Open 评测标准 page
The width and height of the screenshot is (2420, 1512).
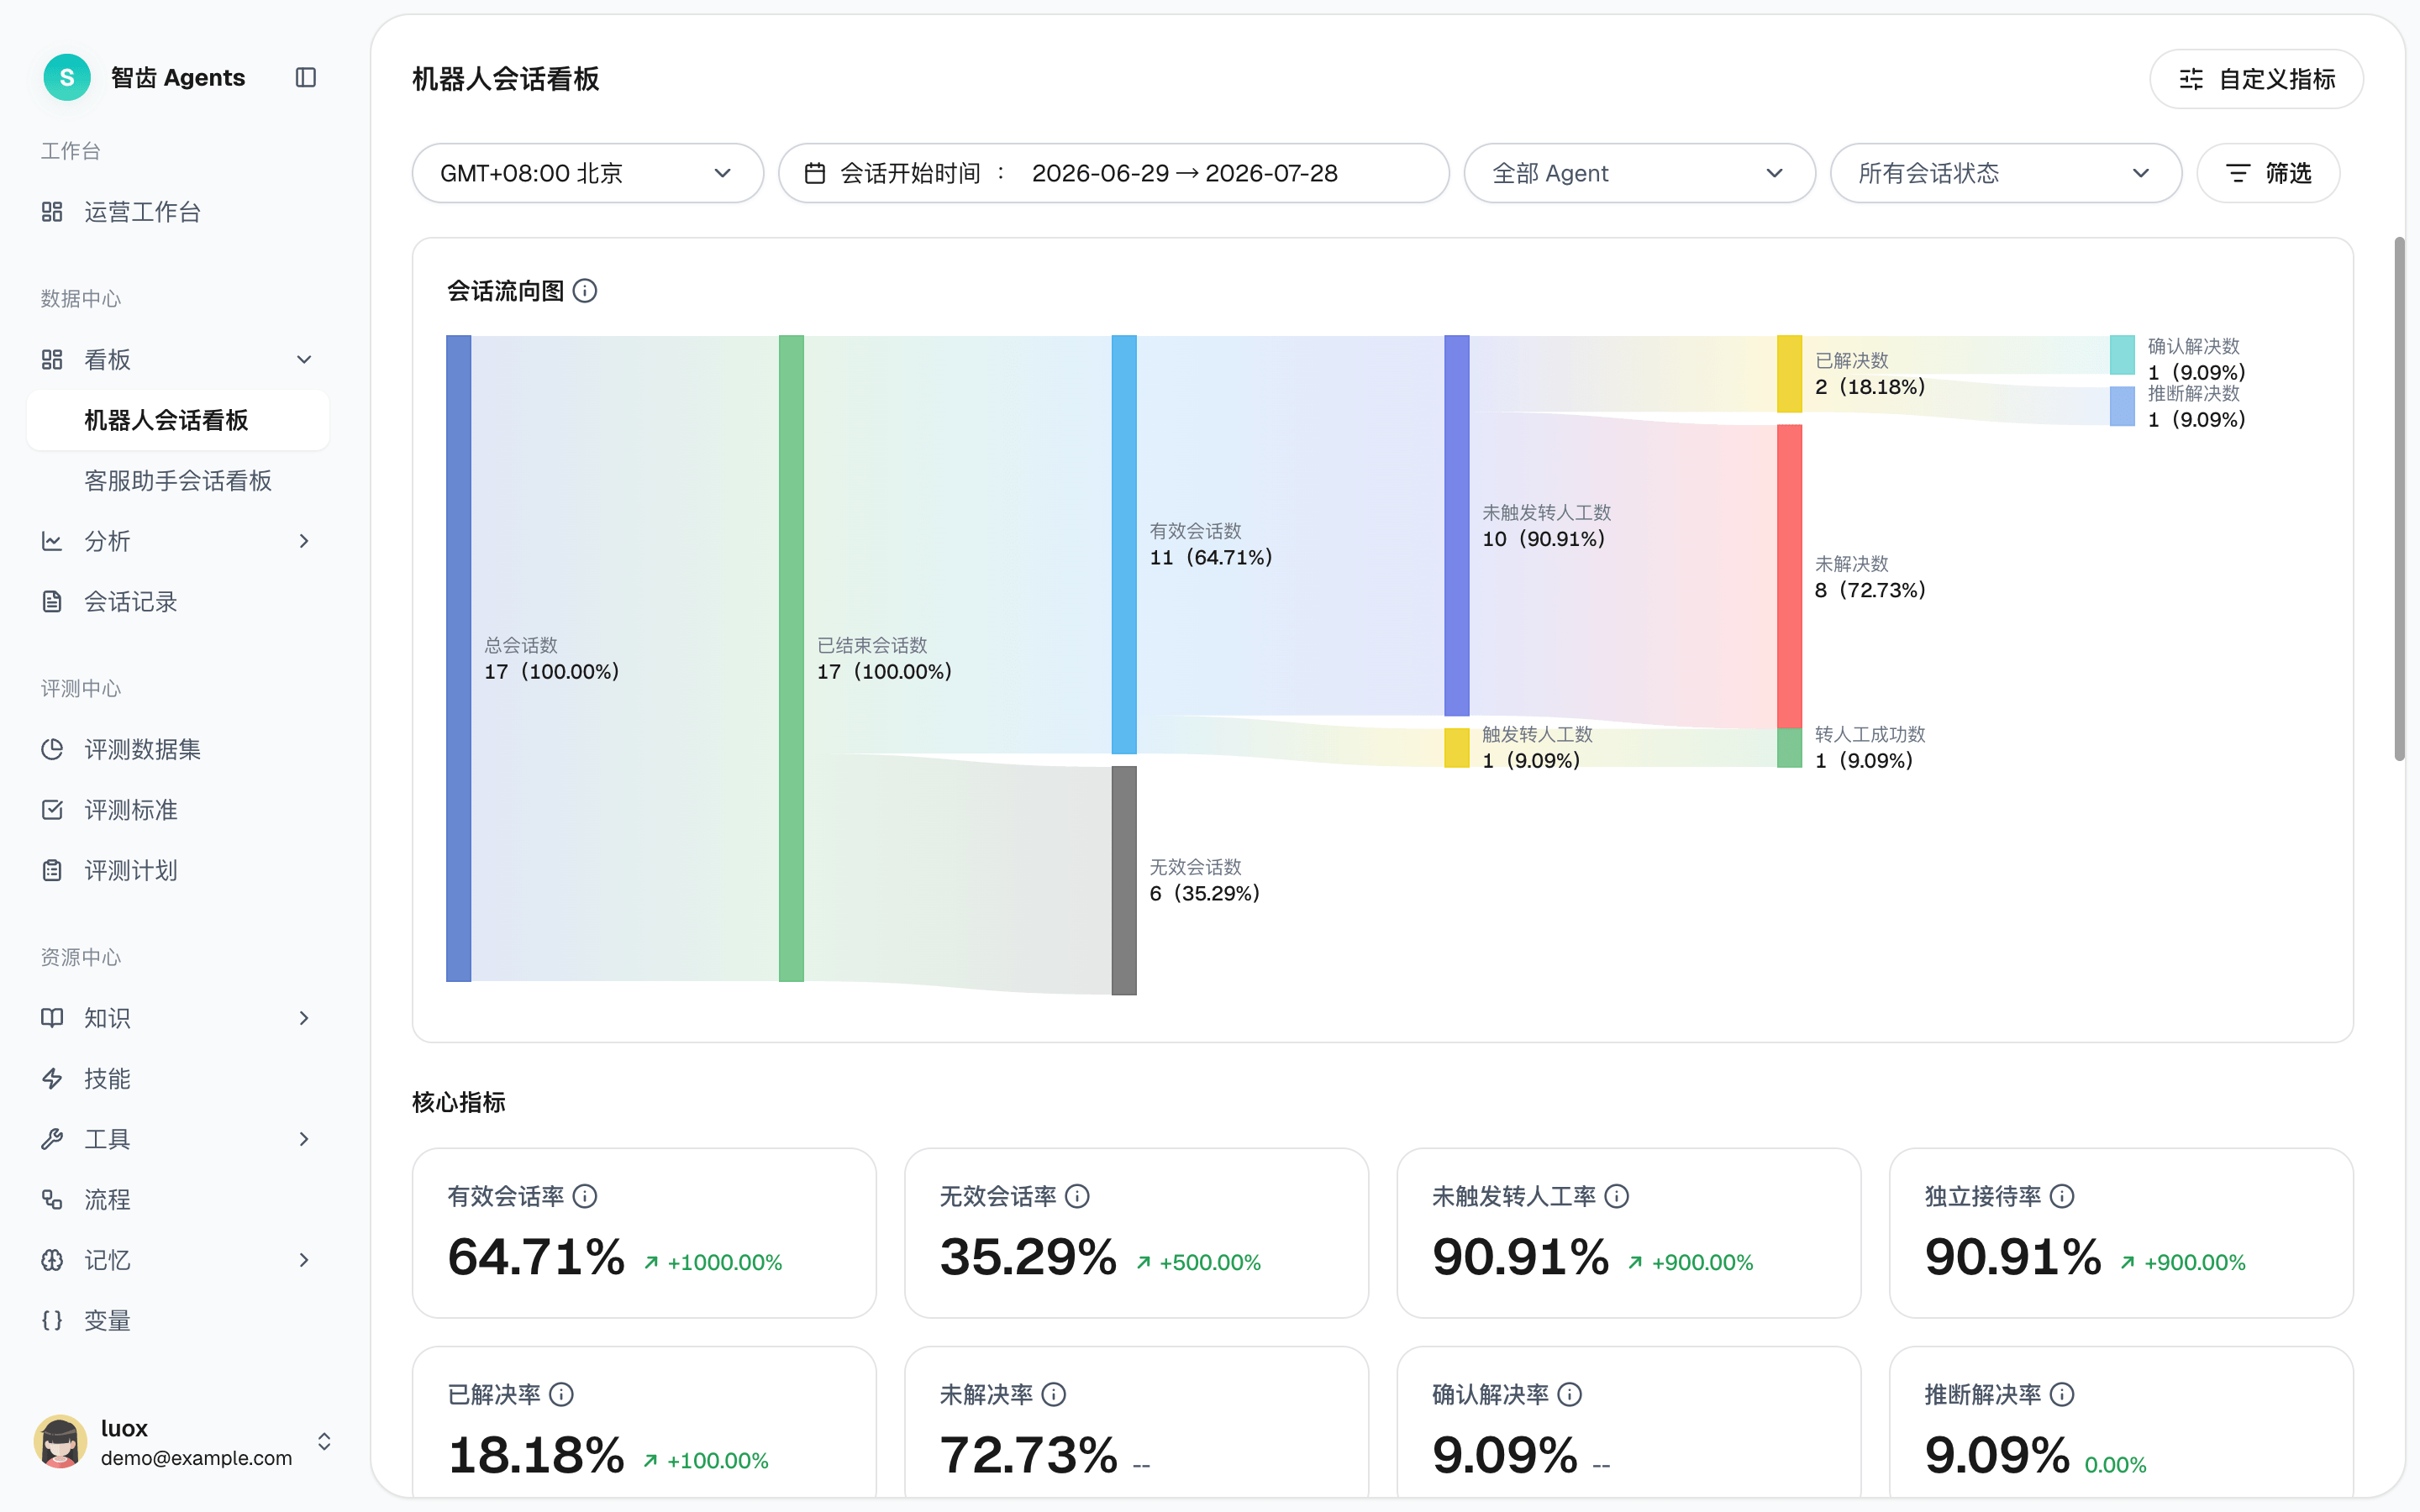click(178, 810)
